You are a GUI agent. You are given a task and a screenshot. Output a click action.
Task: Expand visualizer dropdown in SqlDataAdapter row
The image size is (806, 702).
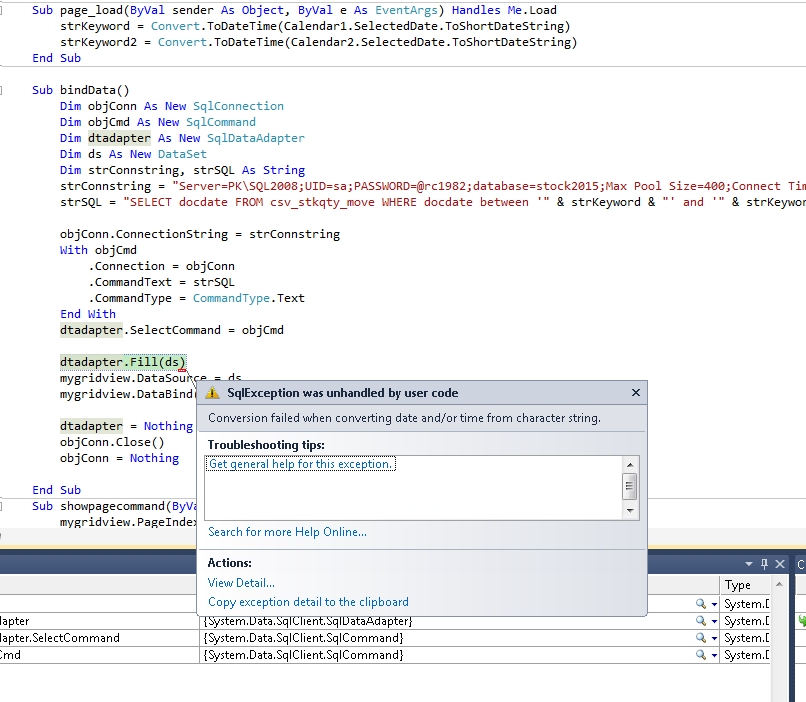[714, 622]
